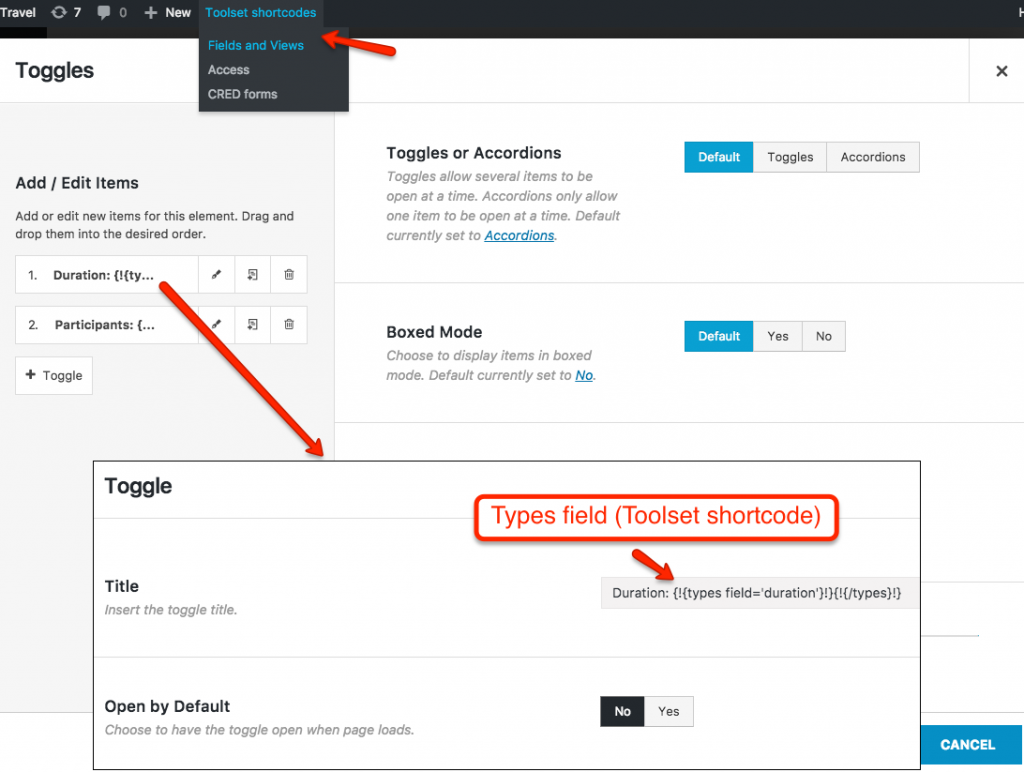Edit the Participants item with pencil icon

(217, 325)
